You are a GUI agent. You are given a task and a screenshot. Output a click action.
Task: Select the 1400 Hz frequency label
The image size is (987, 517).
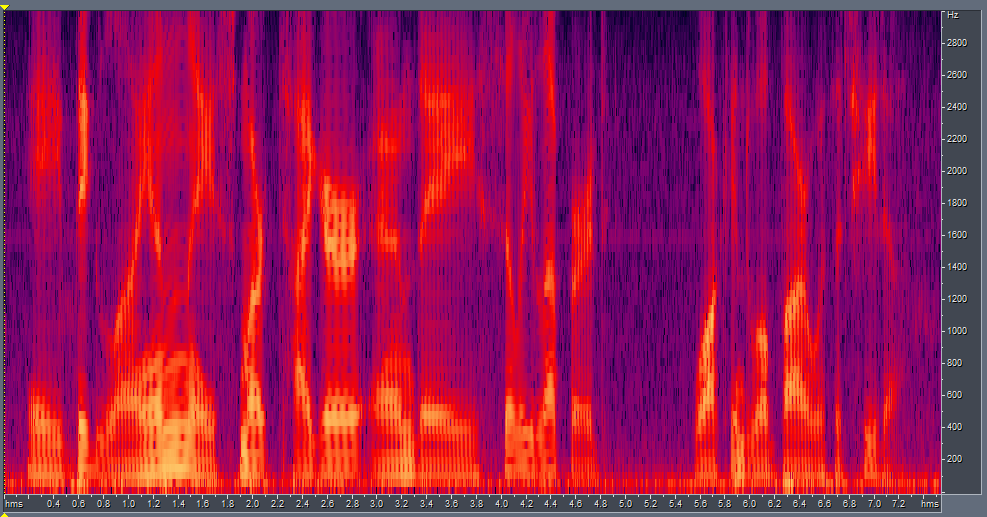point(956,267)
